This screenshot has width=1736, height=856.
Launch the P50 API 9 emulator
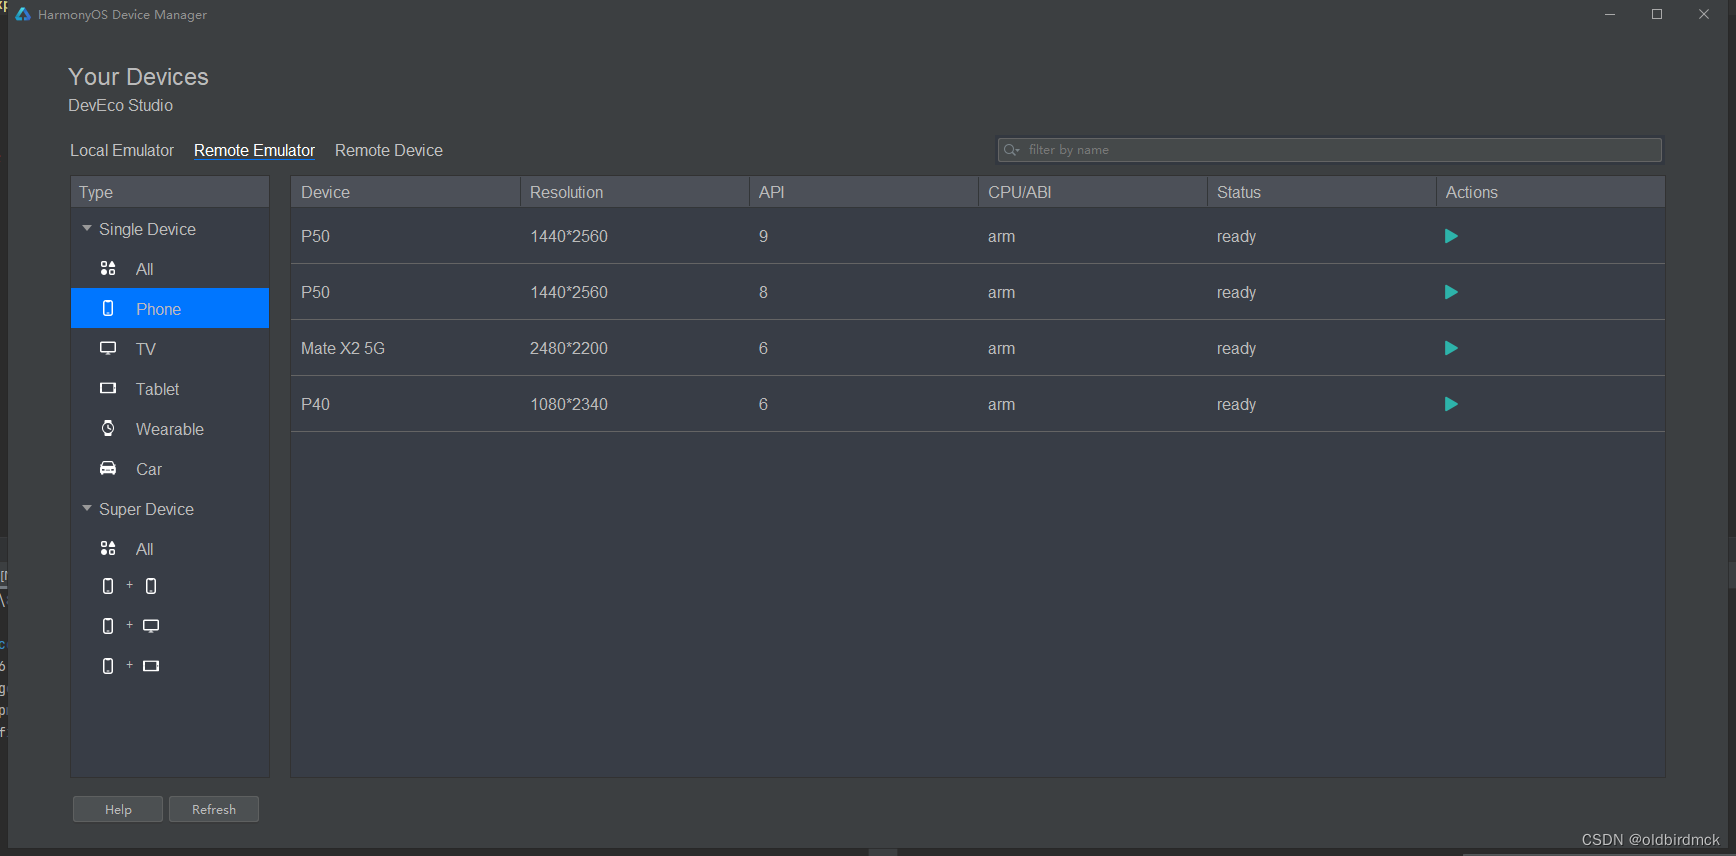(x=1451, y=236)
